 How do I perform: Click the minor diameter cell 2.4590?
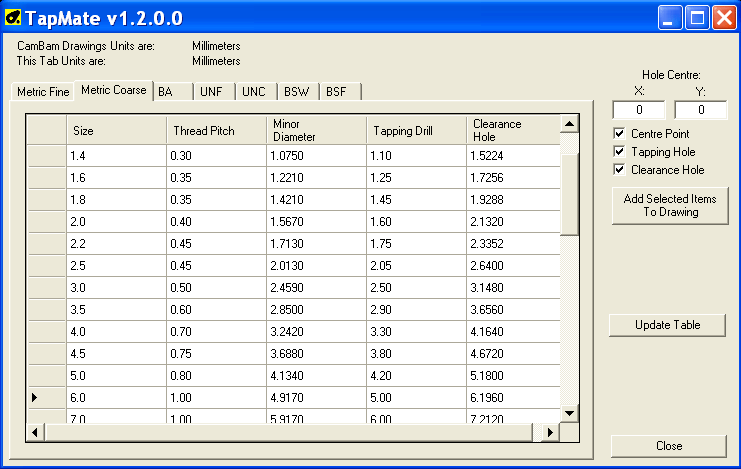pos(317,287)
